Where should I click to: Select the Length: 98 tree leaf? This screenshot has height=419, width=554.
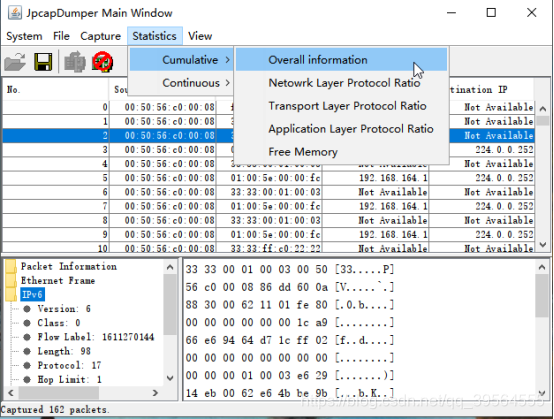[x=64, y=351]
